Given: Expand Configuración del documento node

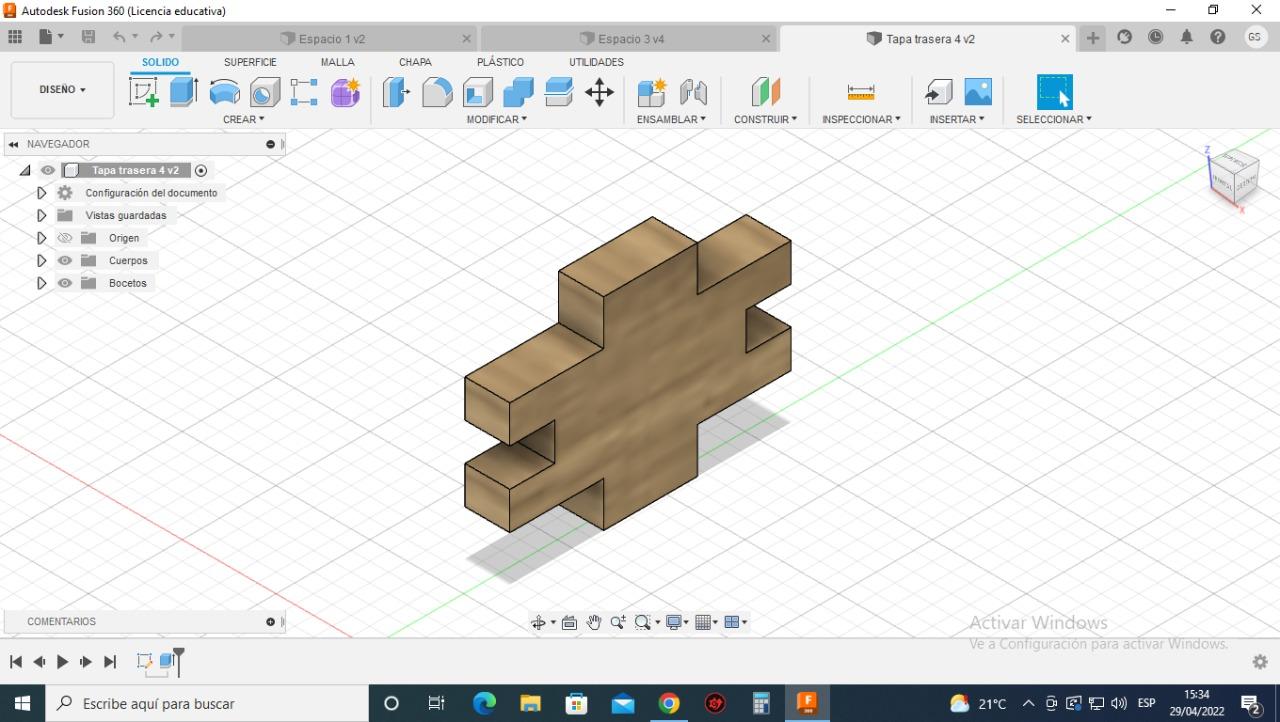Looking at the screenshot, I should (41, 193).
